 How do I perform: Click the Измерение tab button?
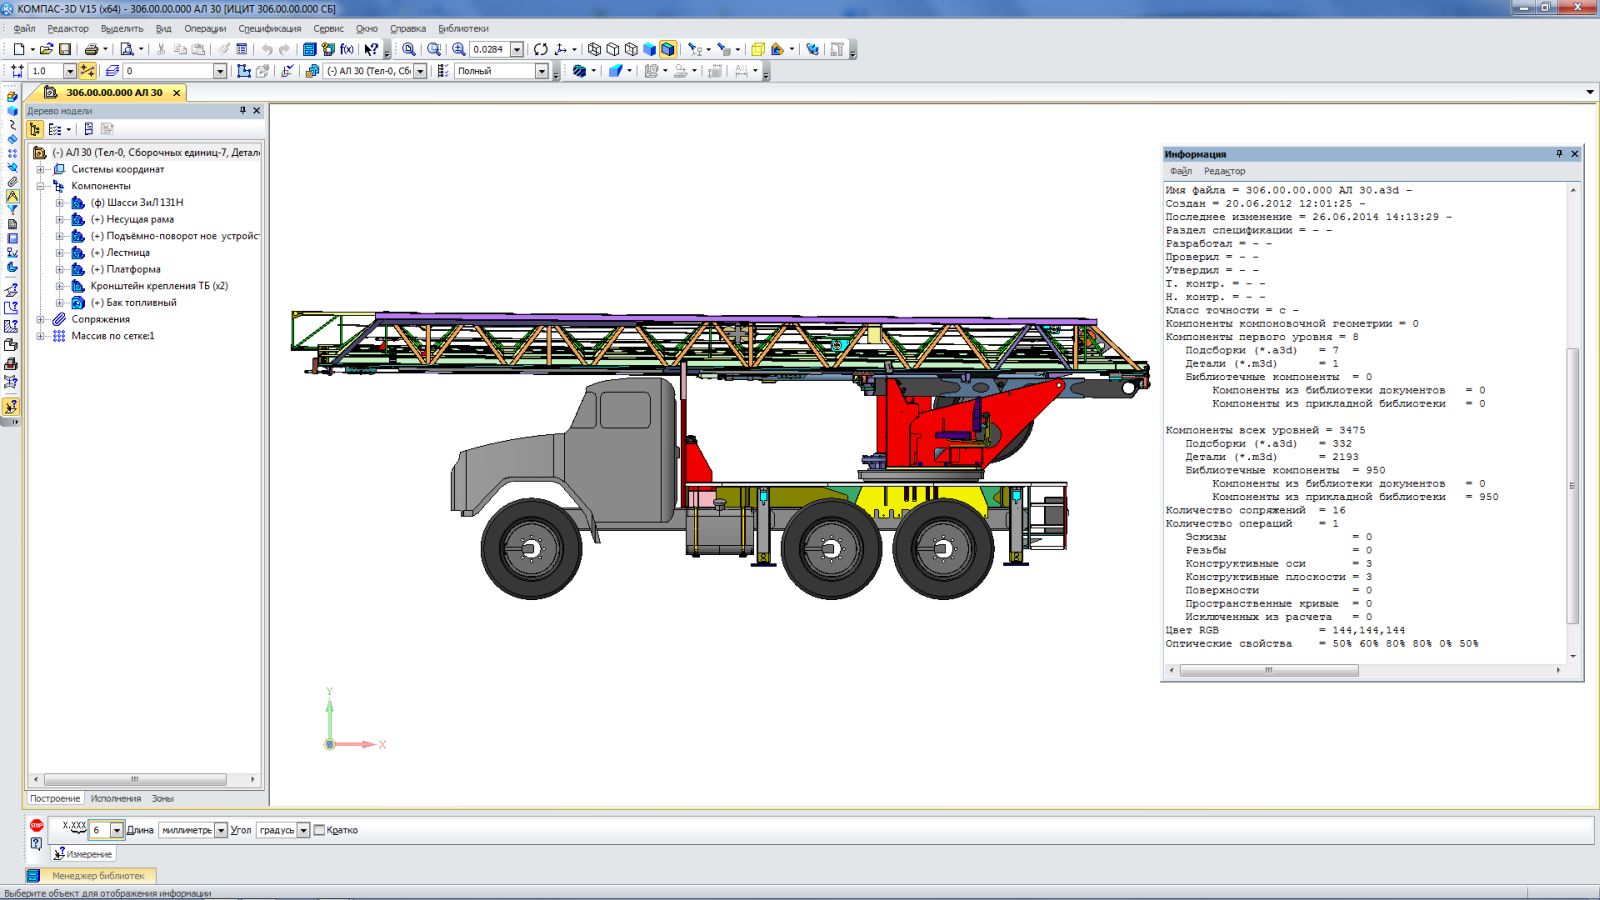click(84, 854)
